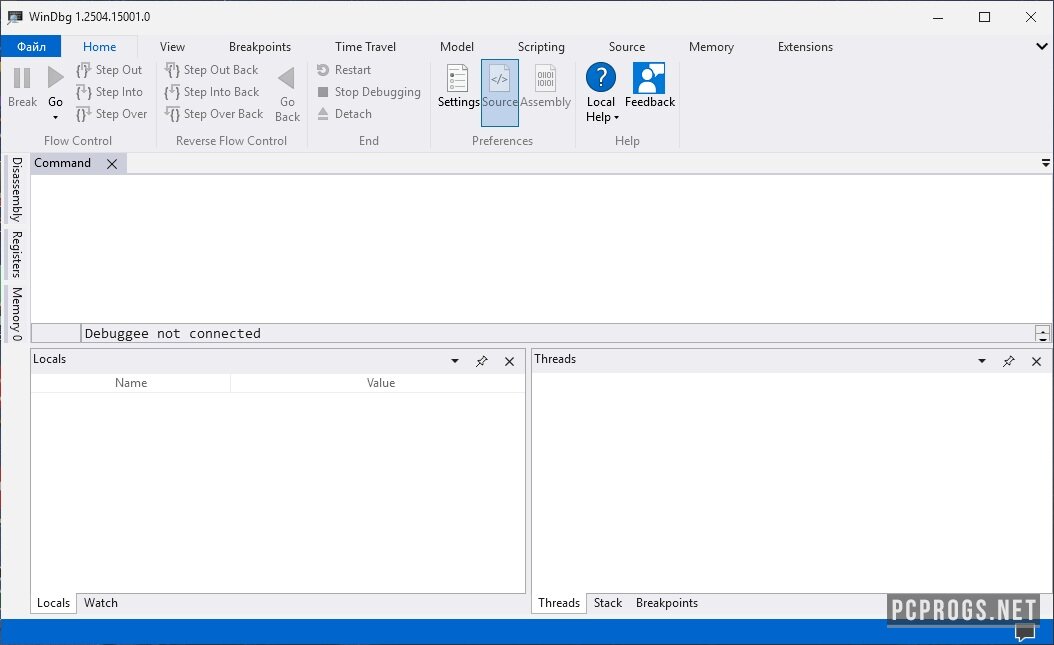1054x645 pixels.
Task: Click the Go play icon
Action: click(55, 78)
